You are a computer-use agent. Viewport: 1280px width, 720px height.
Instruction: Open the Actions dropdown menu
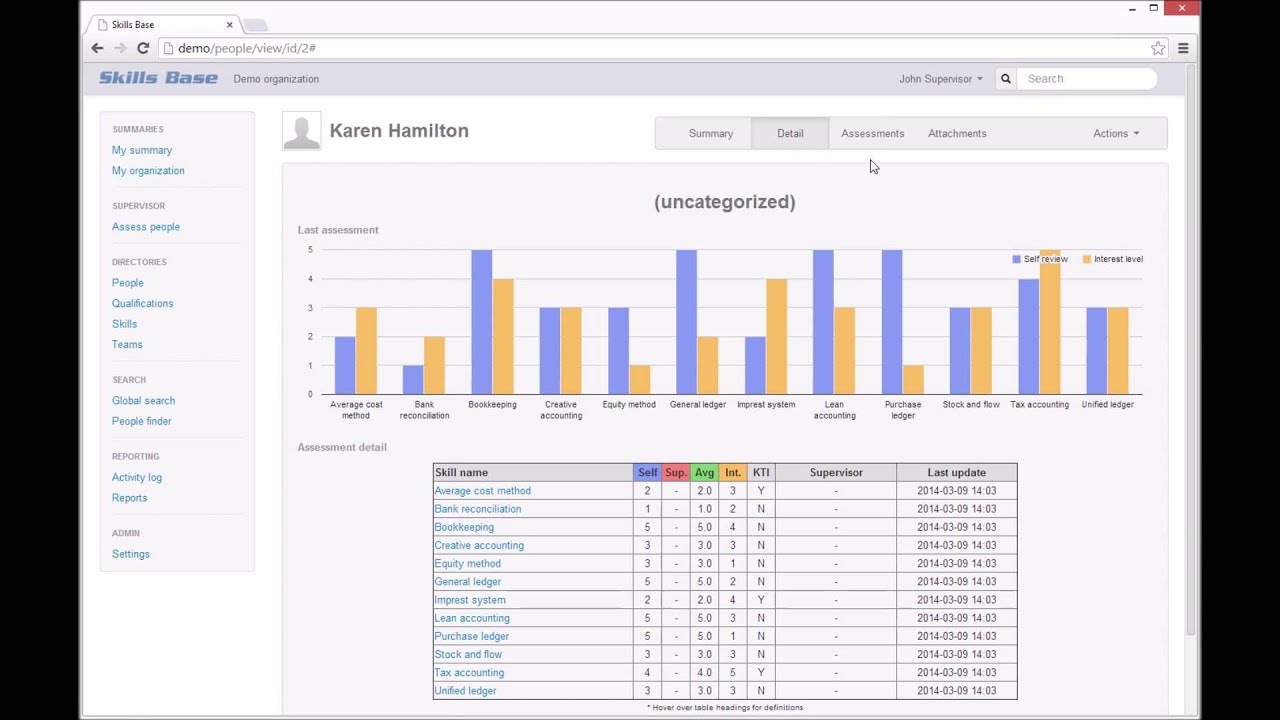[x=1116, y=133]
